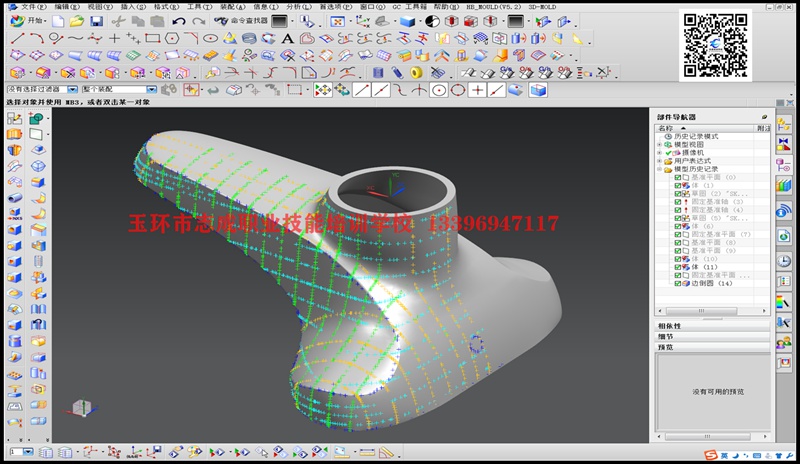Click the New file icon
Viewport: 800px width, 464px height.
point(58,21)
